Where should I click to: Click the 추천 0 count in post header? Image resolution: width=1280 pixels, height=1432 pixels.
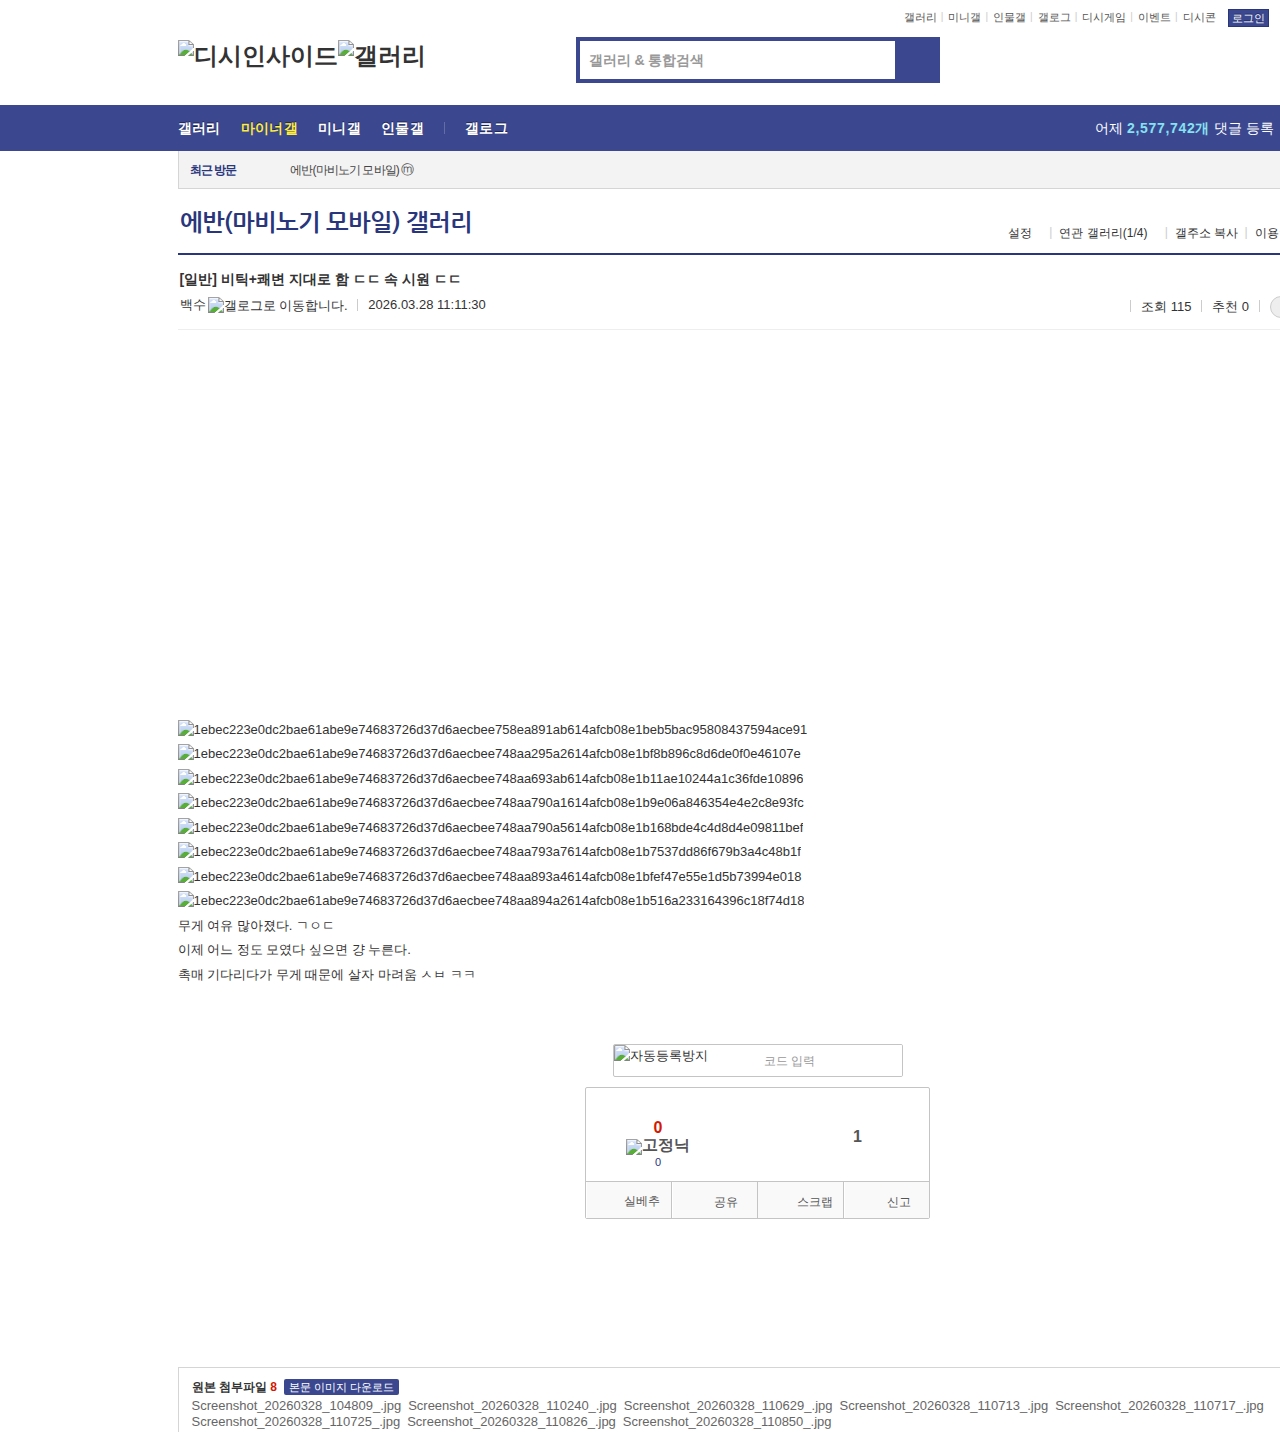(1230, 307)
